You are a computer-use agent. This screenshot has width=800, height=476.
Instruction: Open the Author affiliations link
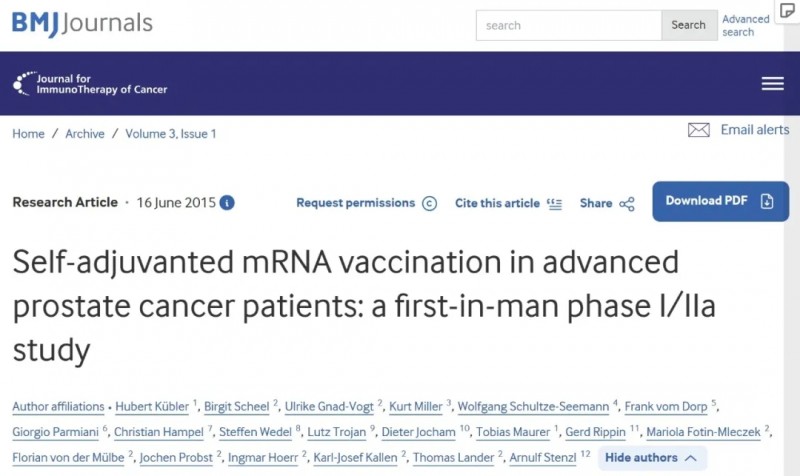pos(58,407)
